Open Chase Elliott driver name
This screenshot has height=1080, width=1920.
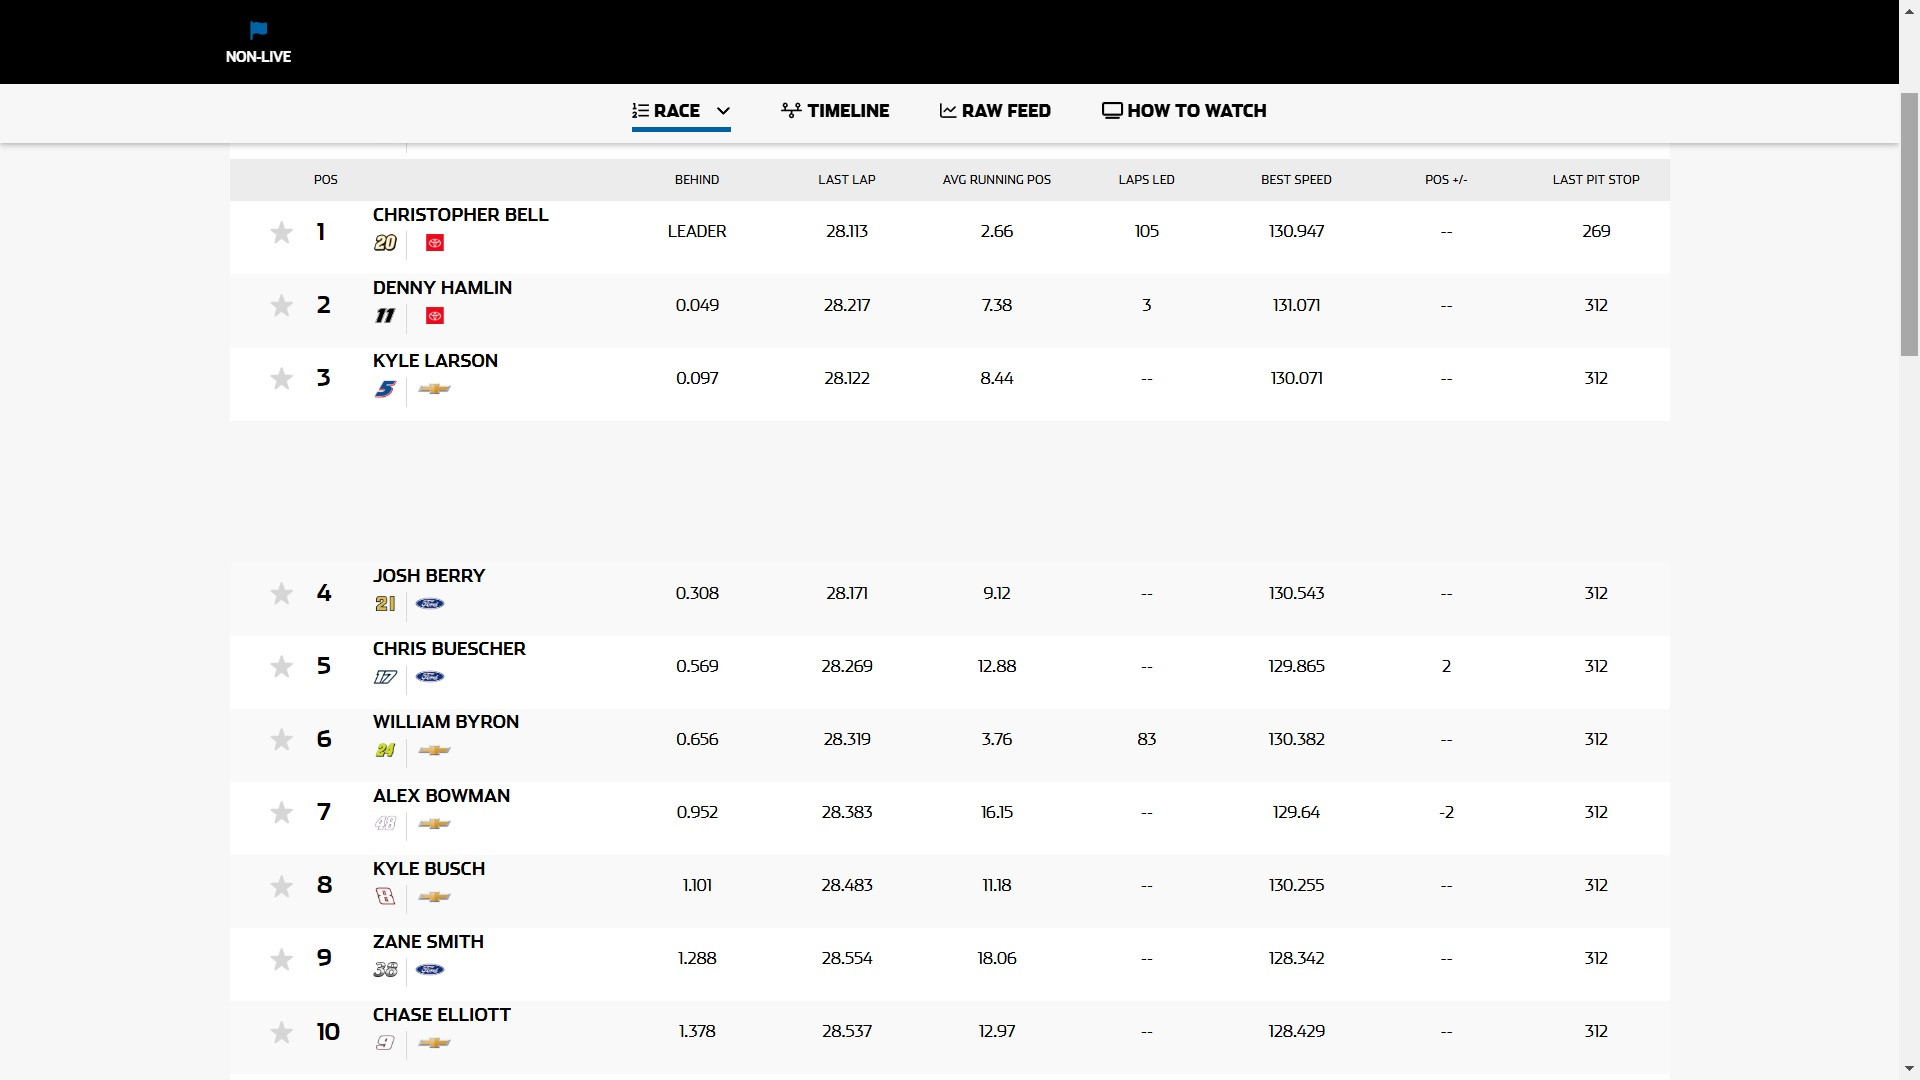tap(442, 1015)
